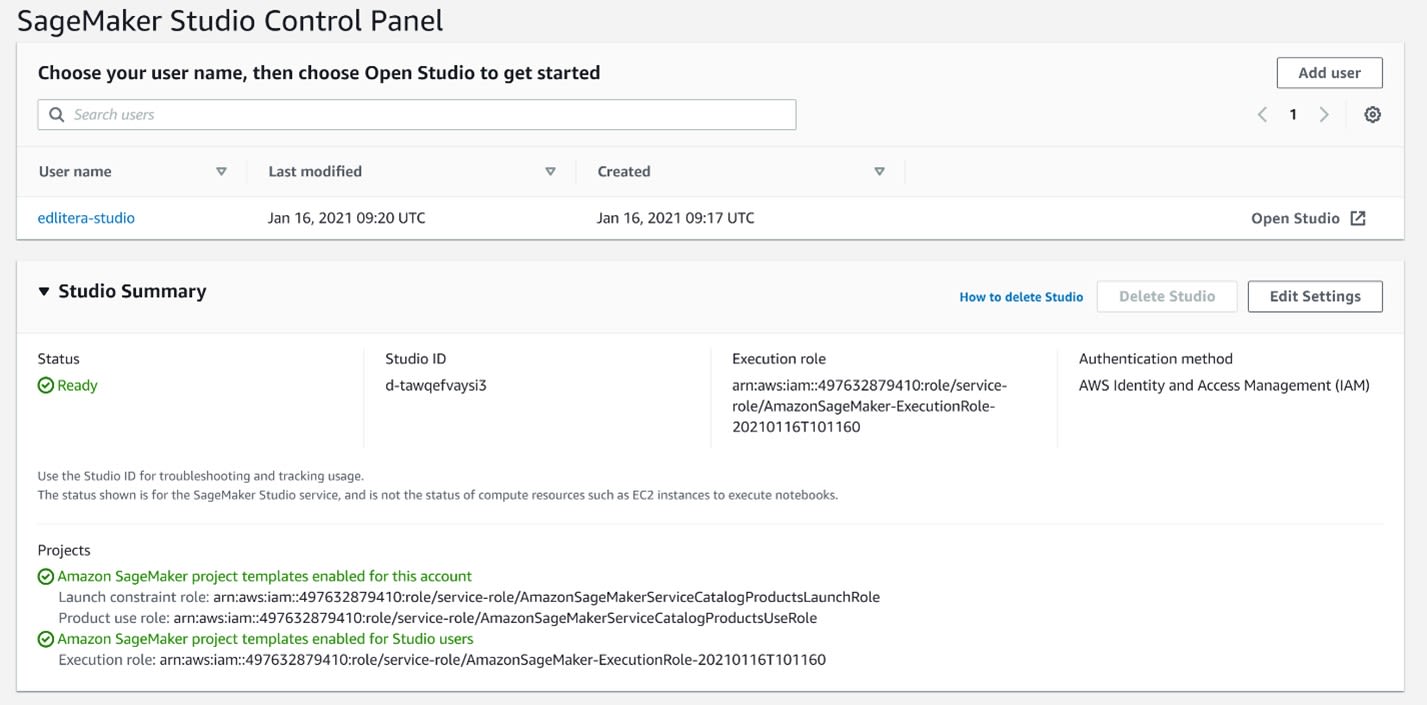Click the Created column header

tap(624, 172)
